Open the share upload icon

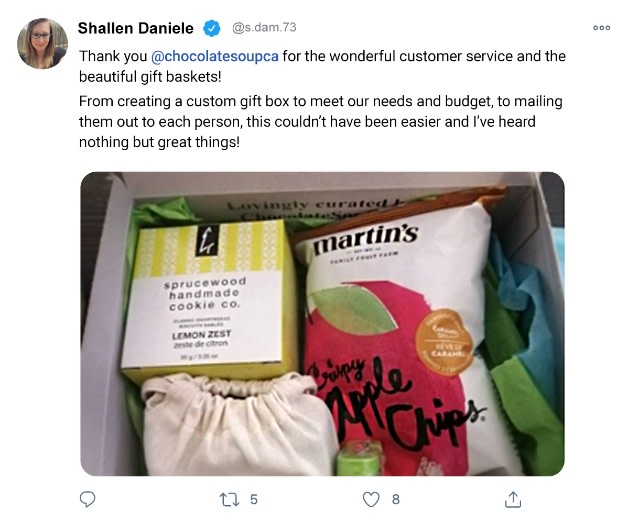coord(513,499)
